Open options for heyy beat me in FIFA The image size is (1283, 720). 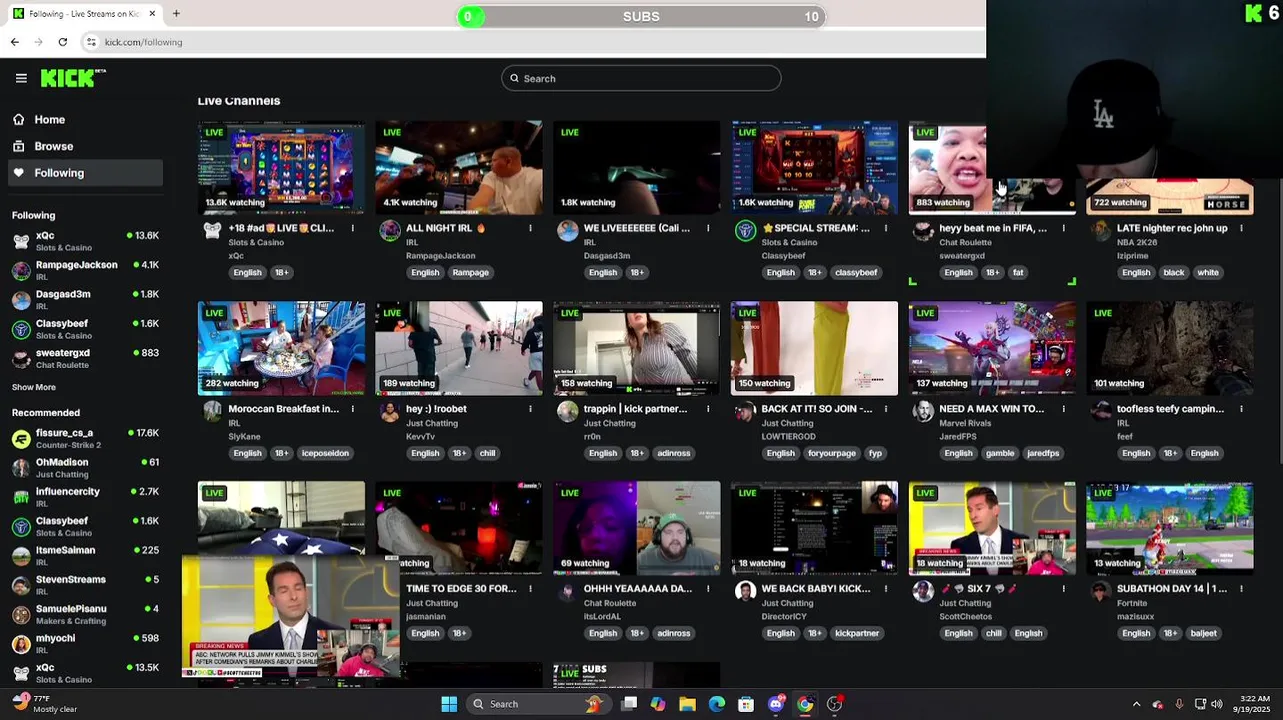(1063, 228)
